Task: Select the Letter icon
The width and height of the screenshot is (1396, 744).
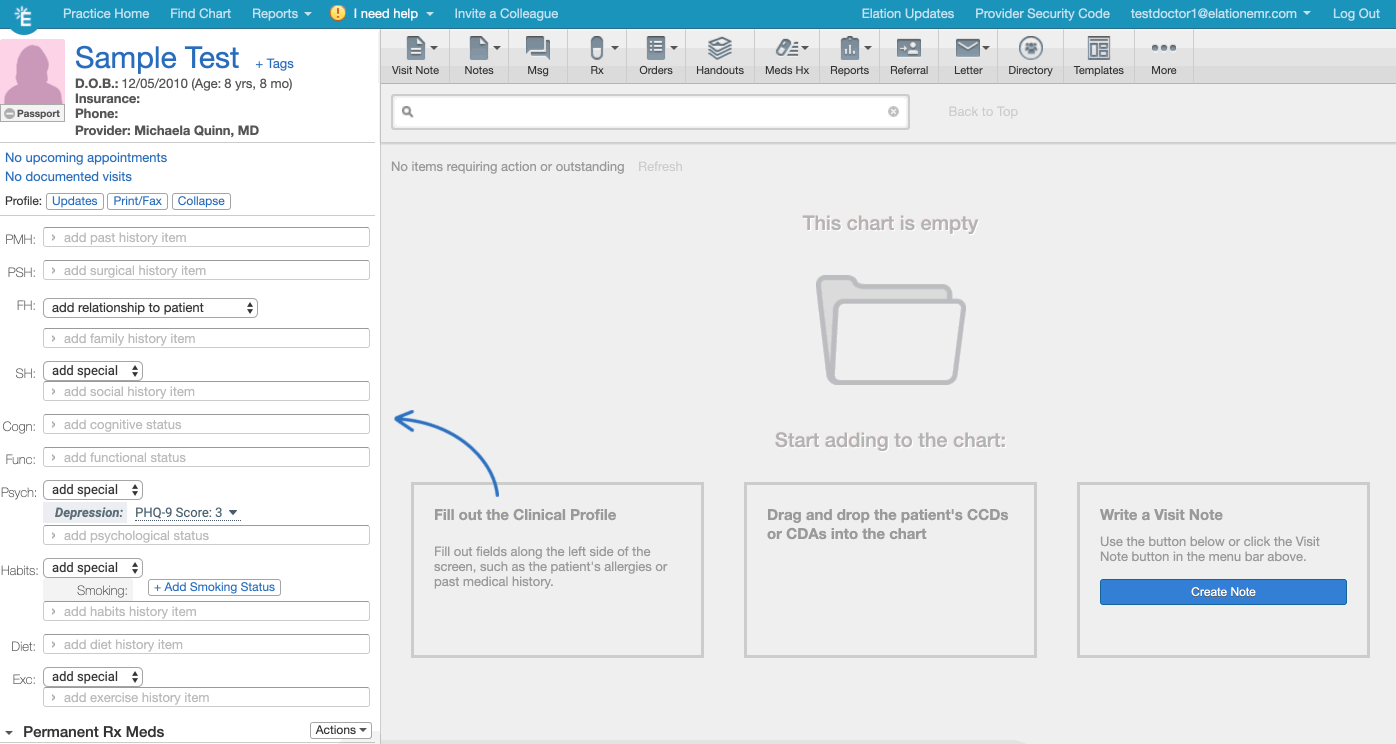Action: pos(967,55)
